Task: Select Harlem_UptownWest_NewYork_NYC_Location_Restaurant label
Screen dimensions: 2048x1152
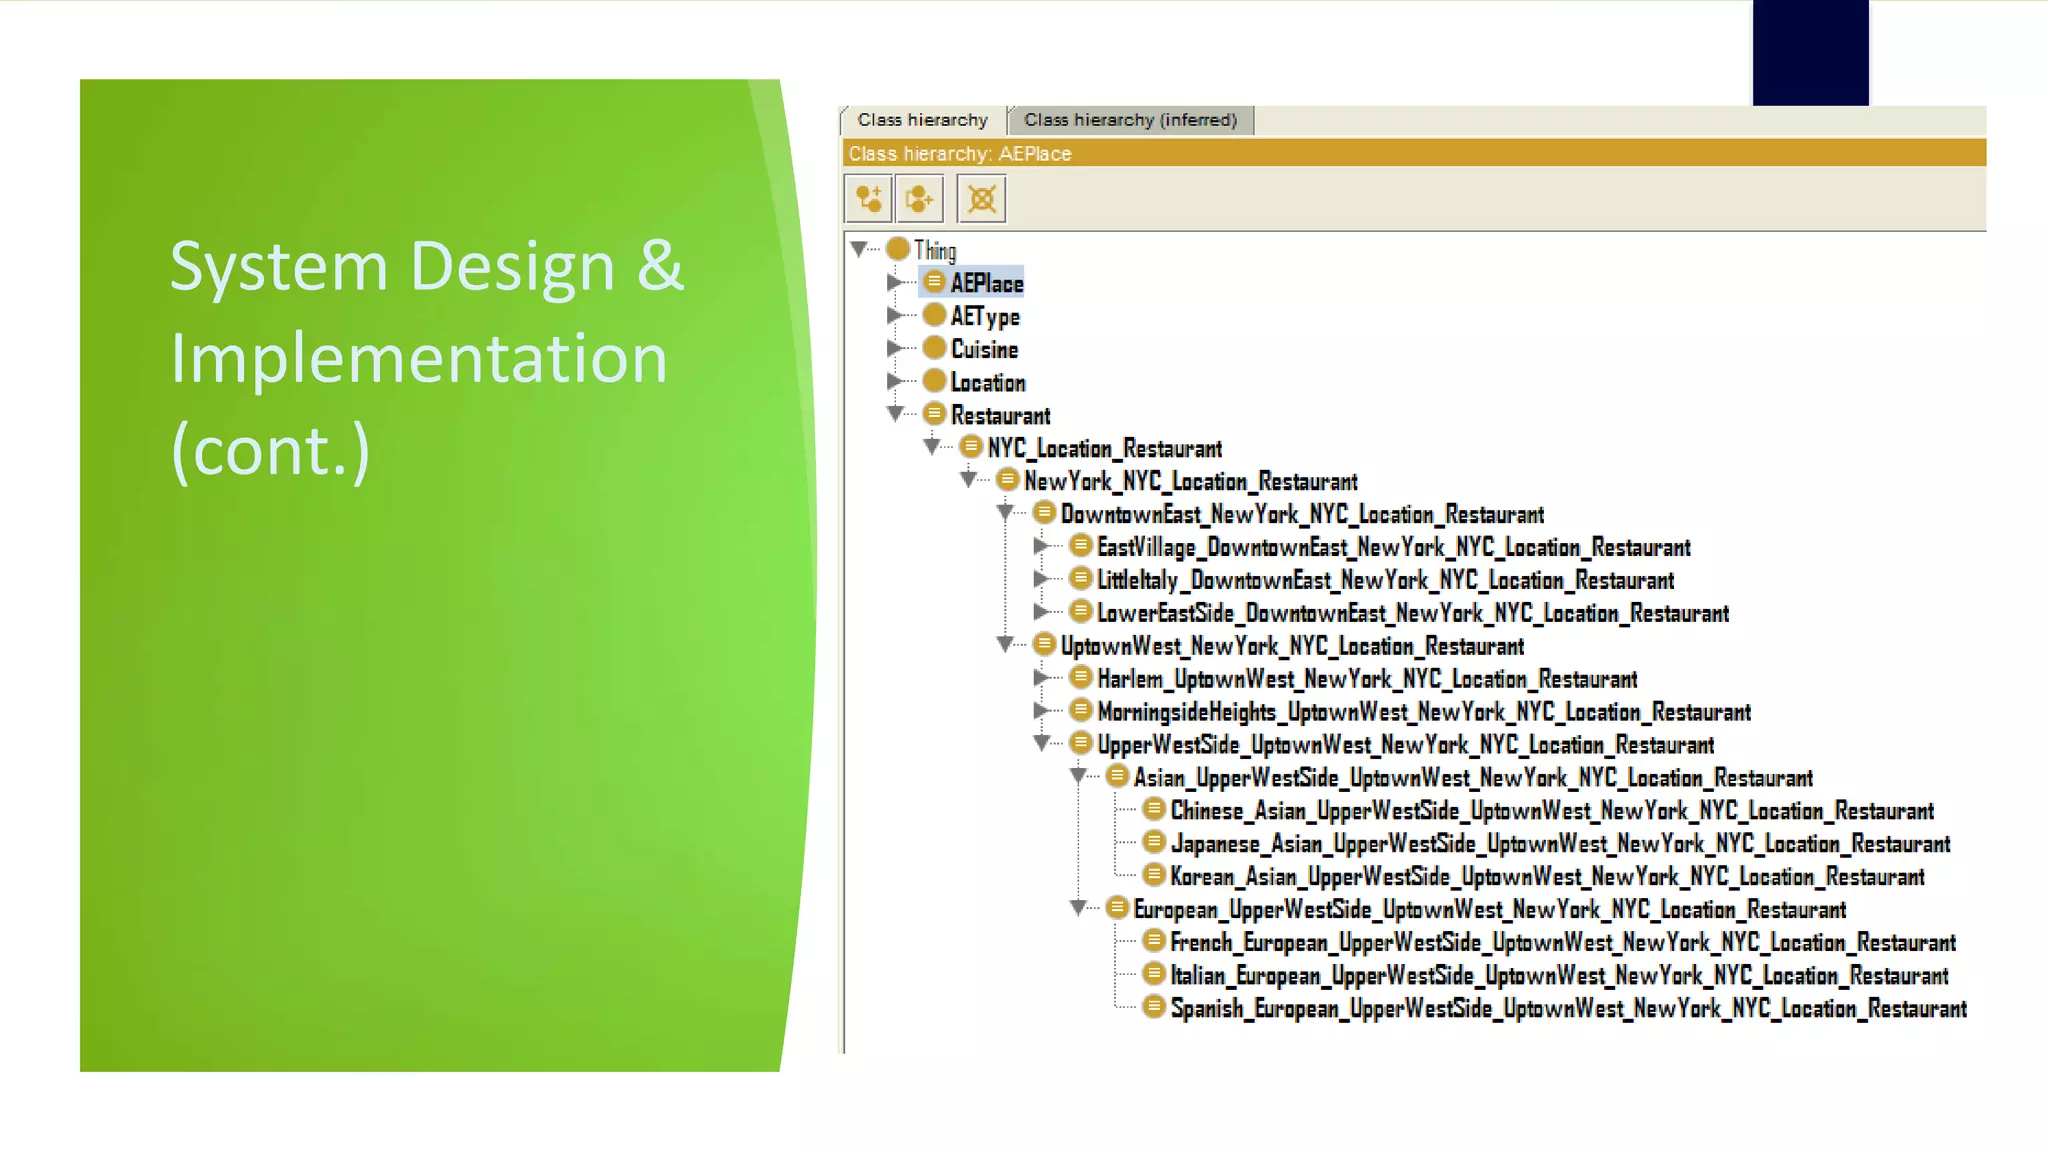Action: point(1367,679)
